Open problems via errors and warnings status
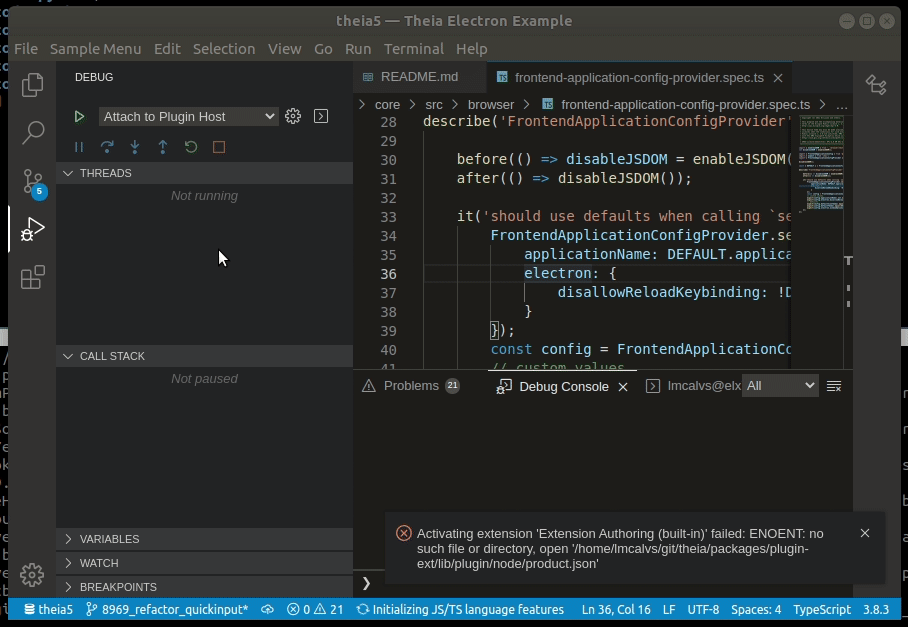This screenshot has height=627, width=908. pyautogui.click(x=315, y=610)
